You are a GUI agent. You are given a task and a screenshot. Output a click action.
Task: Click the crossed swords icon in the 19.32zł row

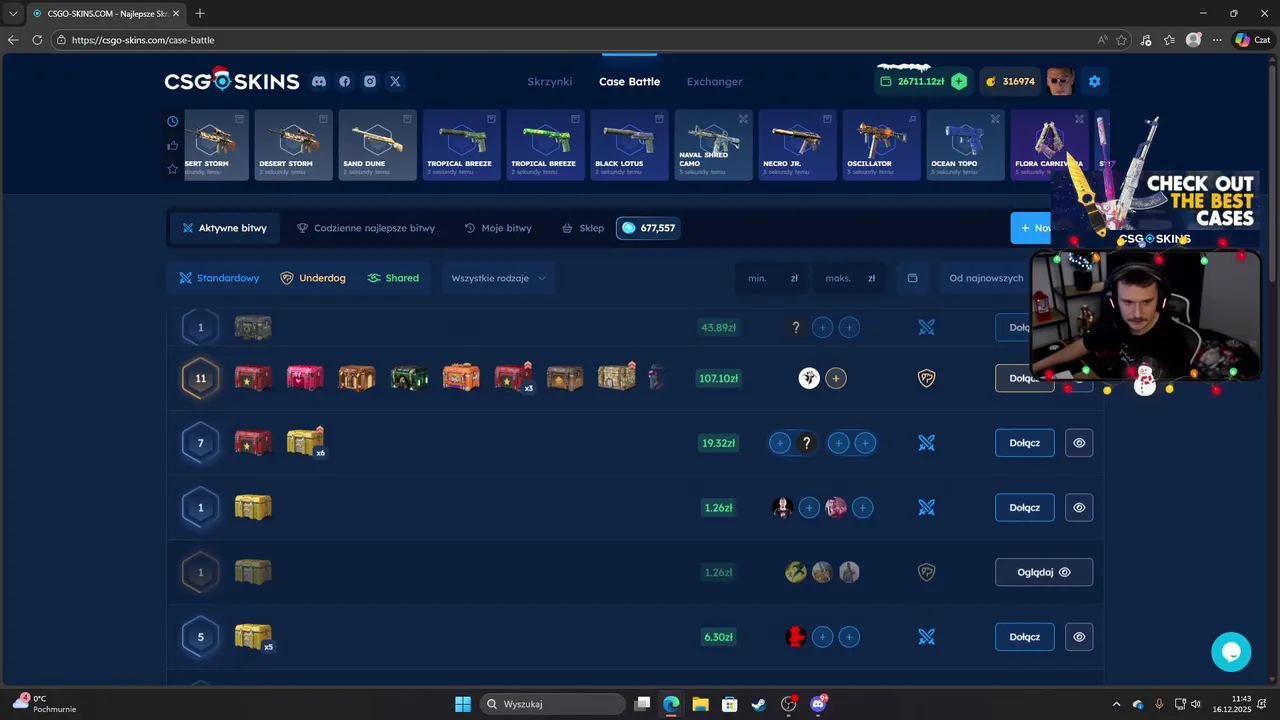pyautogui.click(x=927, y=443)
